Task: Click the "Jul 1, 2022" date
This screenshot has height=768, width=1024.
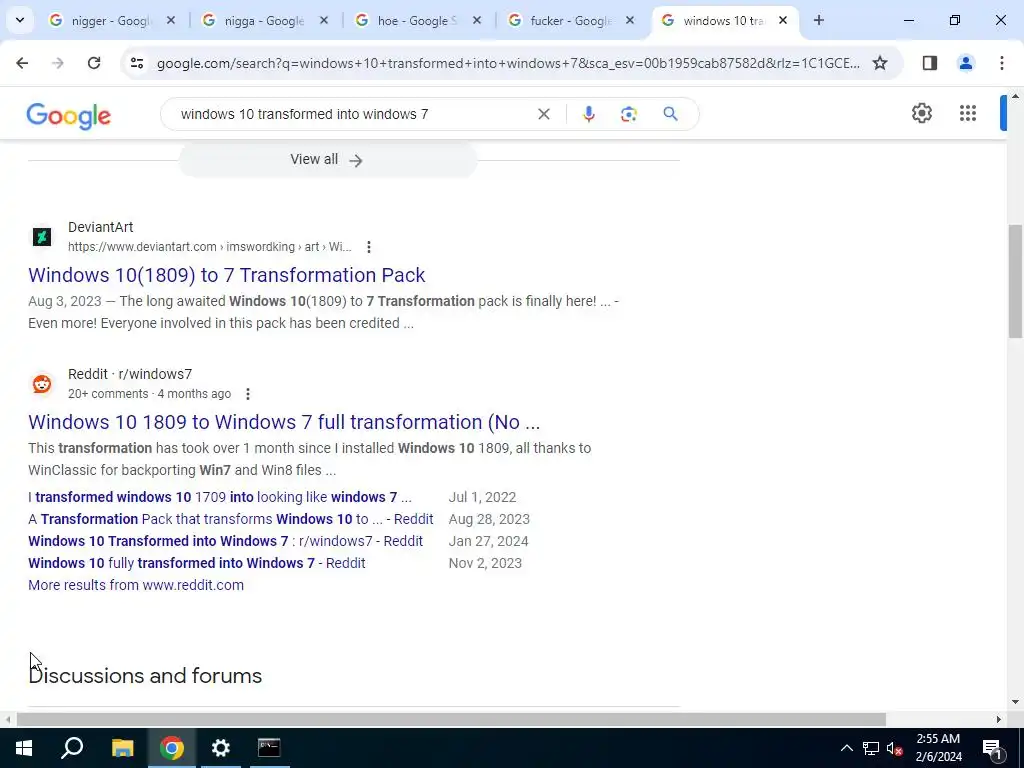Action: click(x=482, y=497)
